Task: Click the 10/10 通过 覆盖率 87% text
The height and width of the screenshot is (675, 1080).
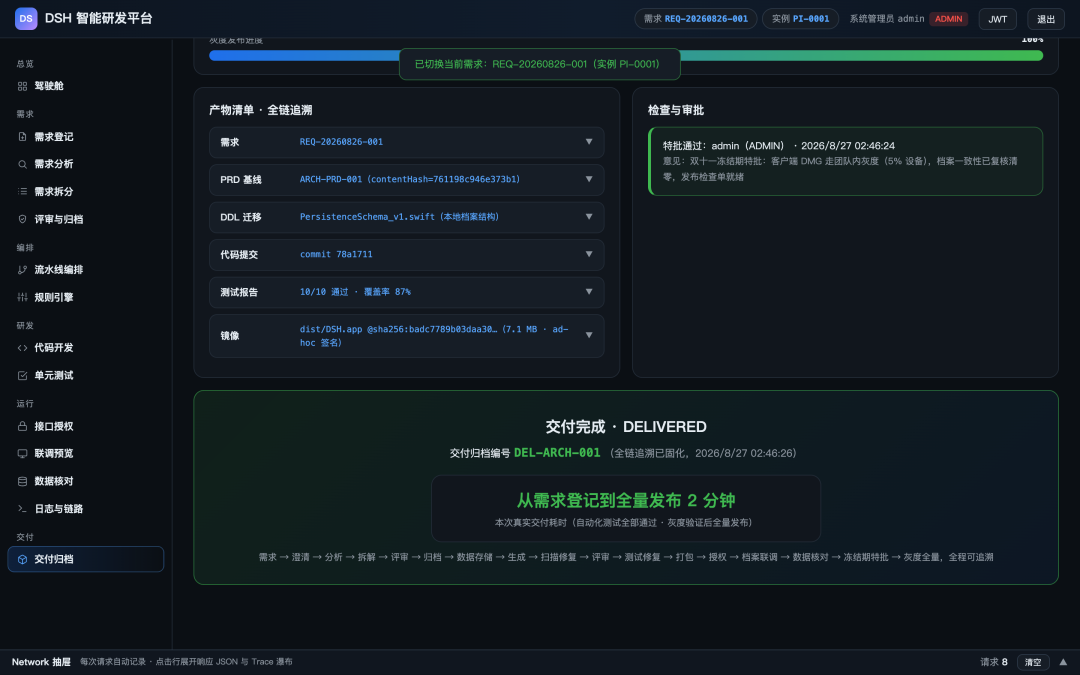Action: pos(355,291)
